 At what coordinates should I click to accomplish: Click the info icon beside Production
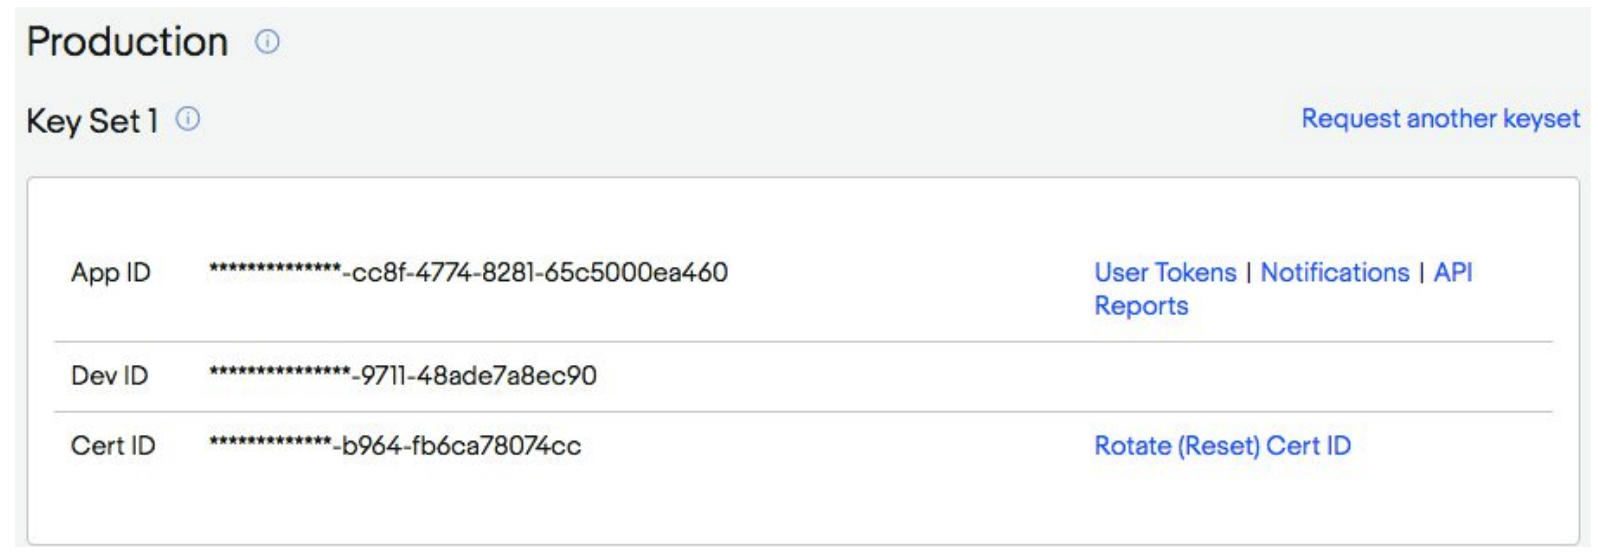point(267,42)
